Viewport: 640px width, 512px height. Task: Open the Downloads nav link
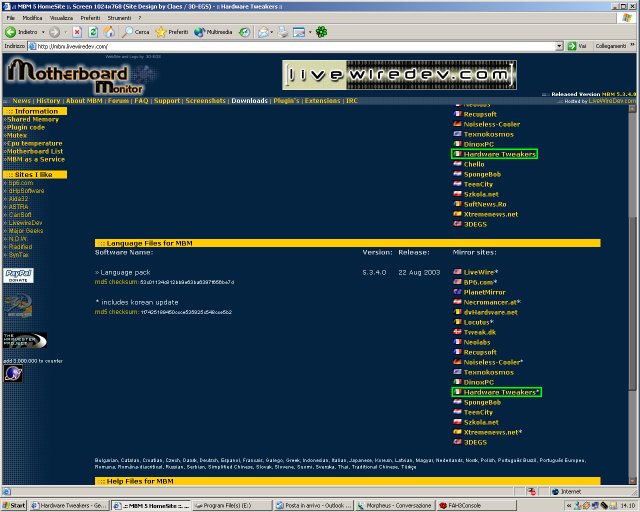click(x=249, y=101)
